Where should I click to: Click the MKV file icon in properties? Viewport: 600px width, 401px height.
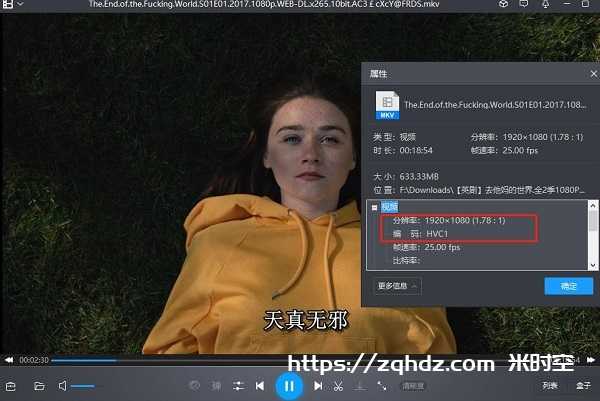pos(387,105)
